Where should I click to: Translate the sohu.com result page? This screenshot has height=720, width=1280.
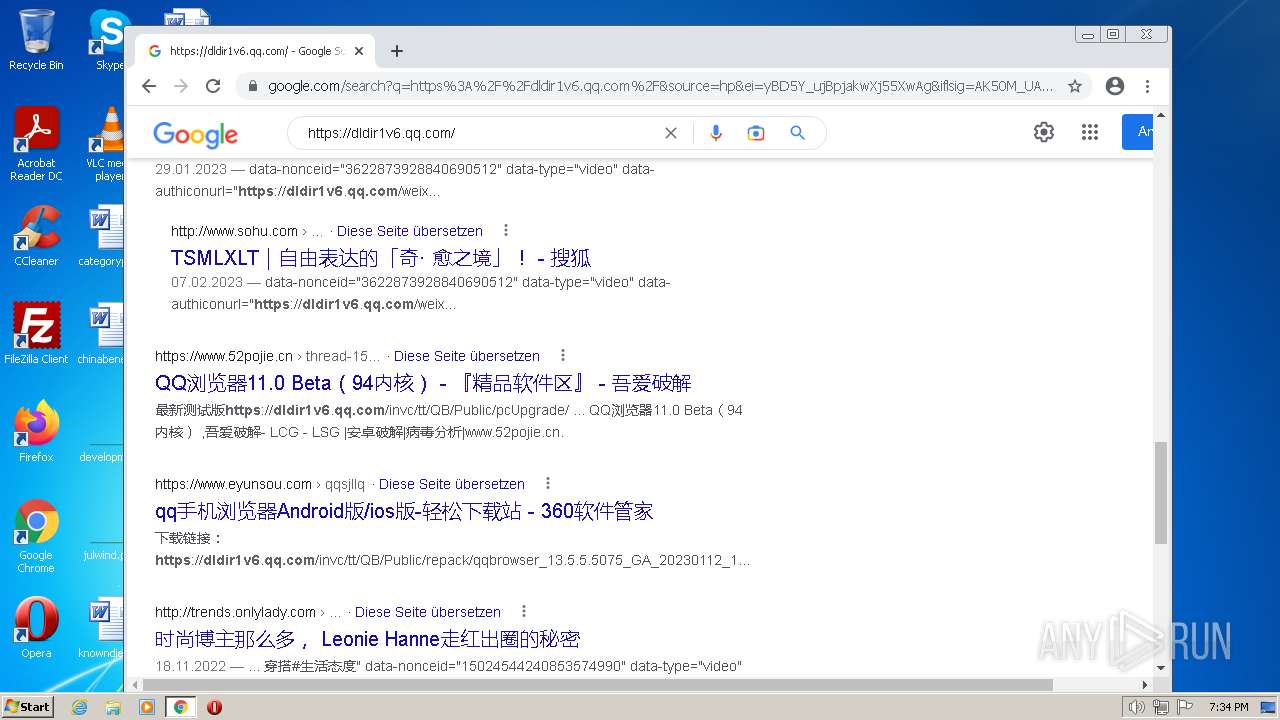pyautogui.click(x=410, y=231)
